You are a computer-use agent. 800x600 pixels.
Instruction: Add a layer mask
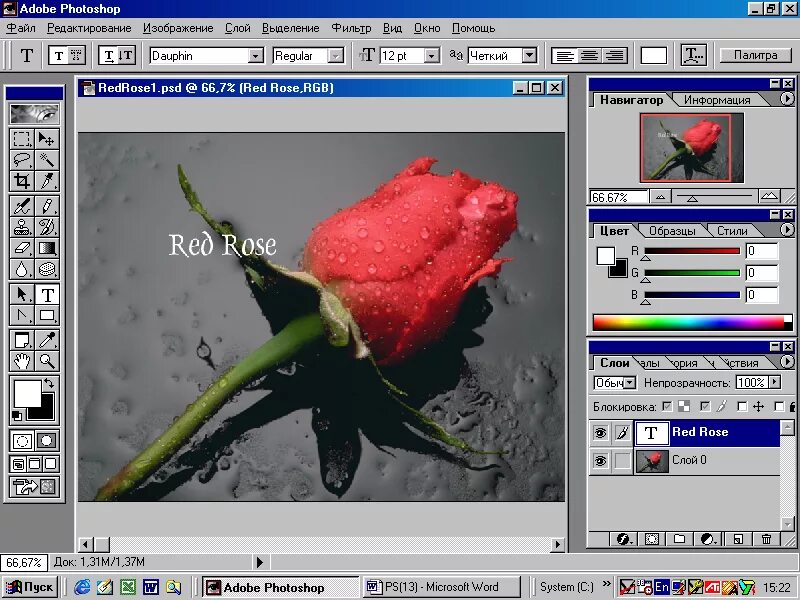(652, 539)
